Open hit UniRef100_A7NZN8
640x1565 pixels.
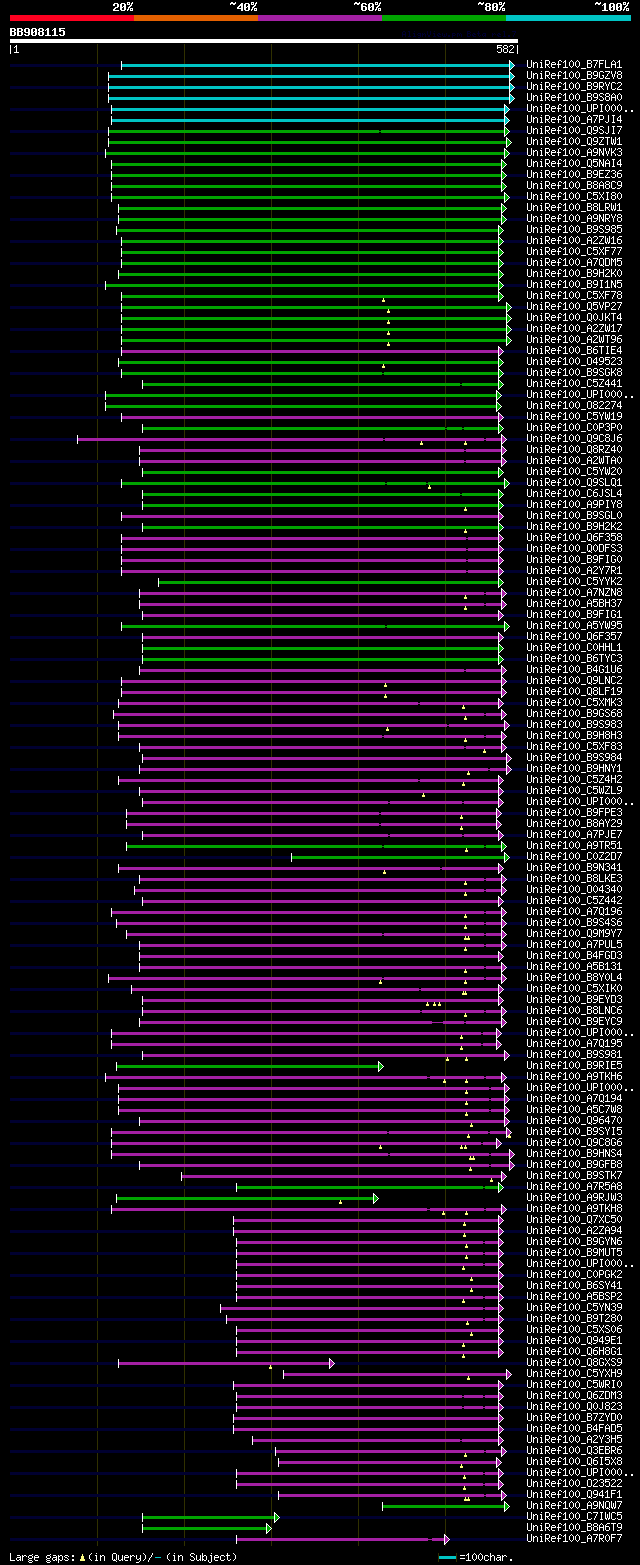[573, 593]
